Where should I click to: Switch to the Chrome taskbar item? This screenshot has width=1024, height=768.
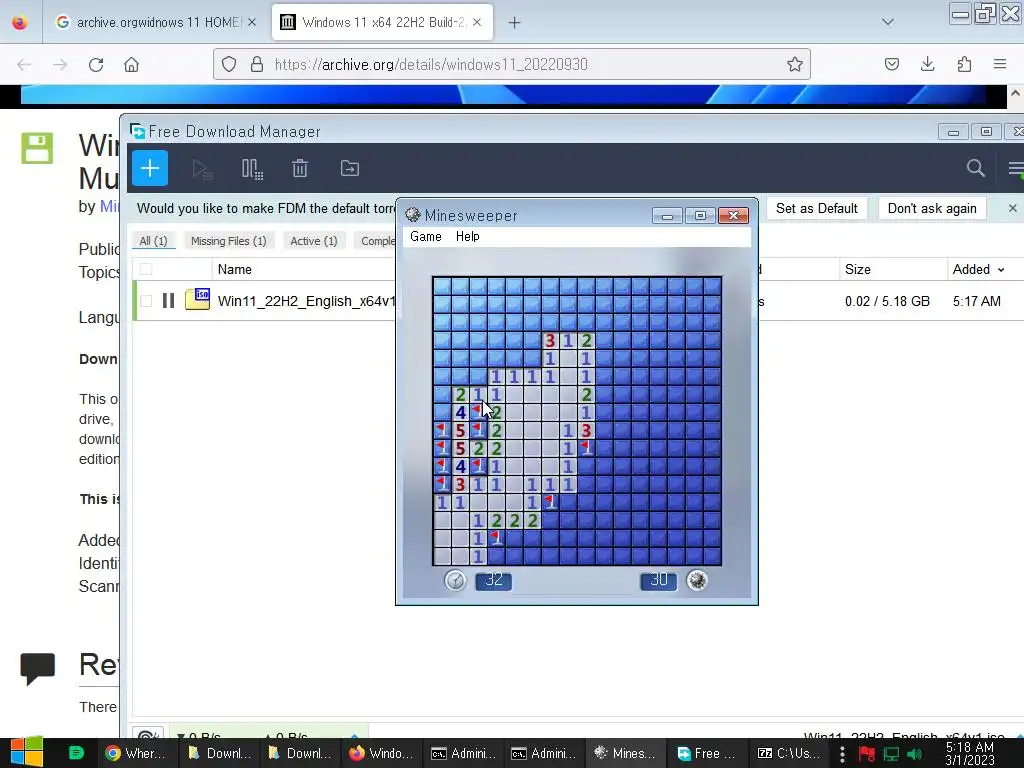[x=136, y=753]
